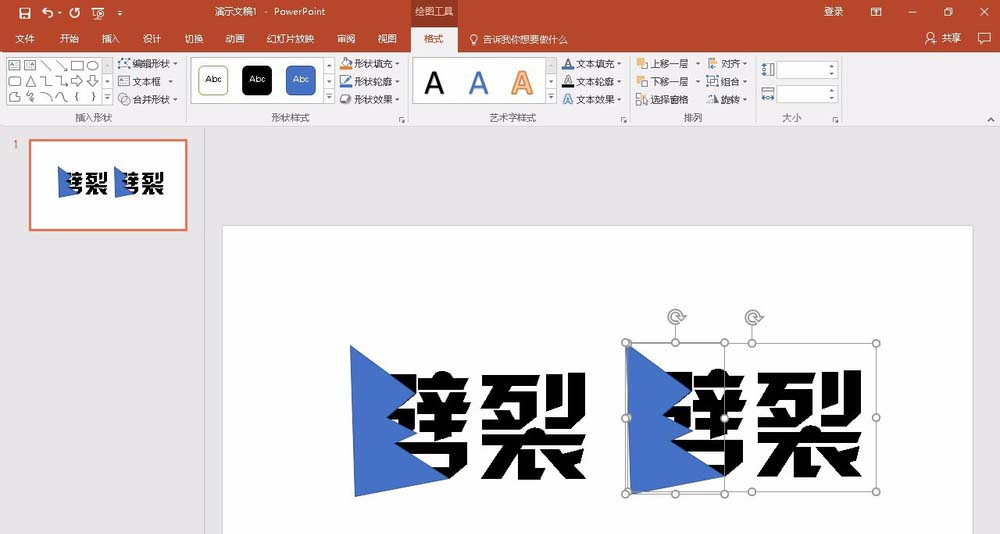Open the Text Box (文本框) dropdown

pyautogui.click(x=146, y=81)
